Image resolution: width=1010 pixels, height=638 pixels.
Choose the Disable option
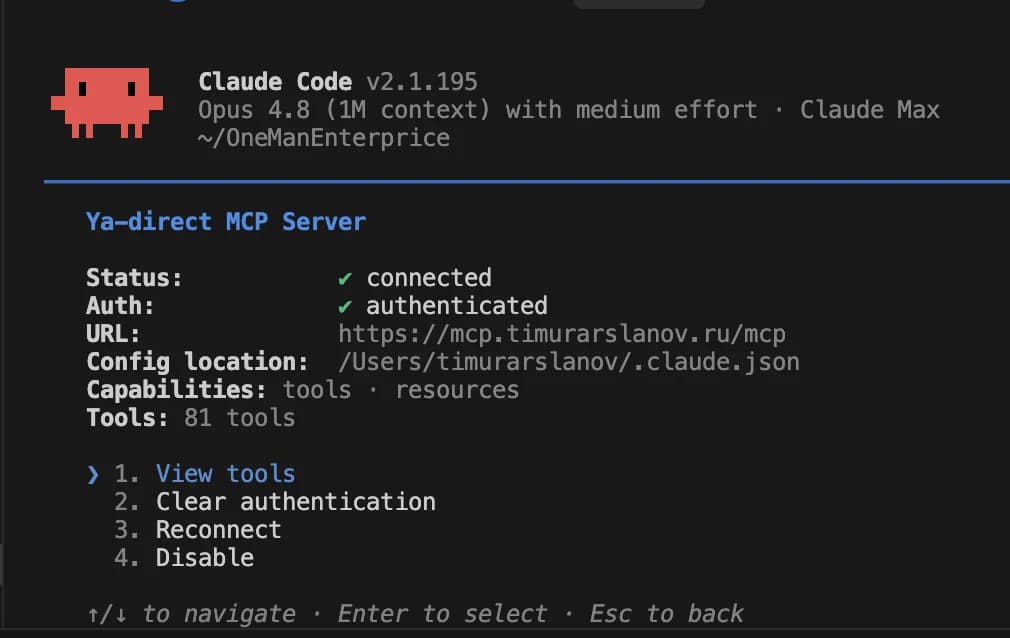pyautogui.click(x=205, y=557)
